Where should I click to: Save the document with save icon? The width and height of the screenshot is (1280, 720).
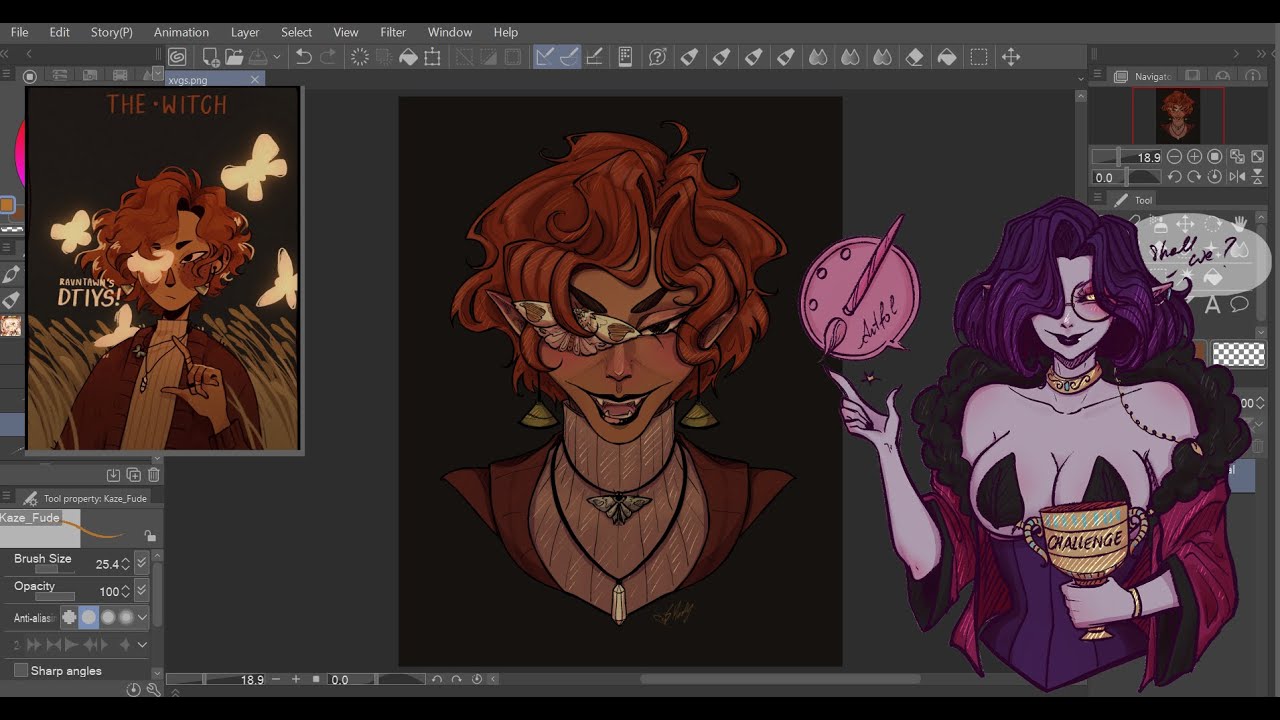tap(259, 57)
